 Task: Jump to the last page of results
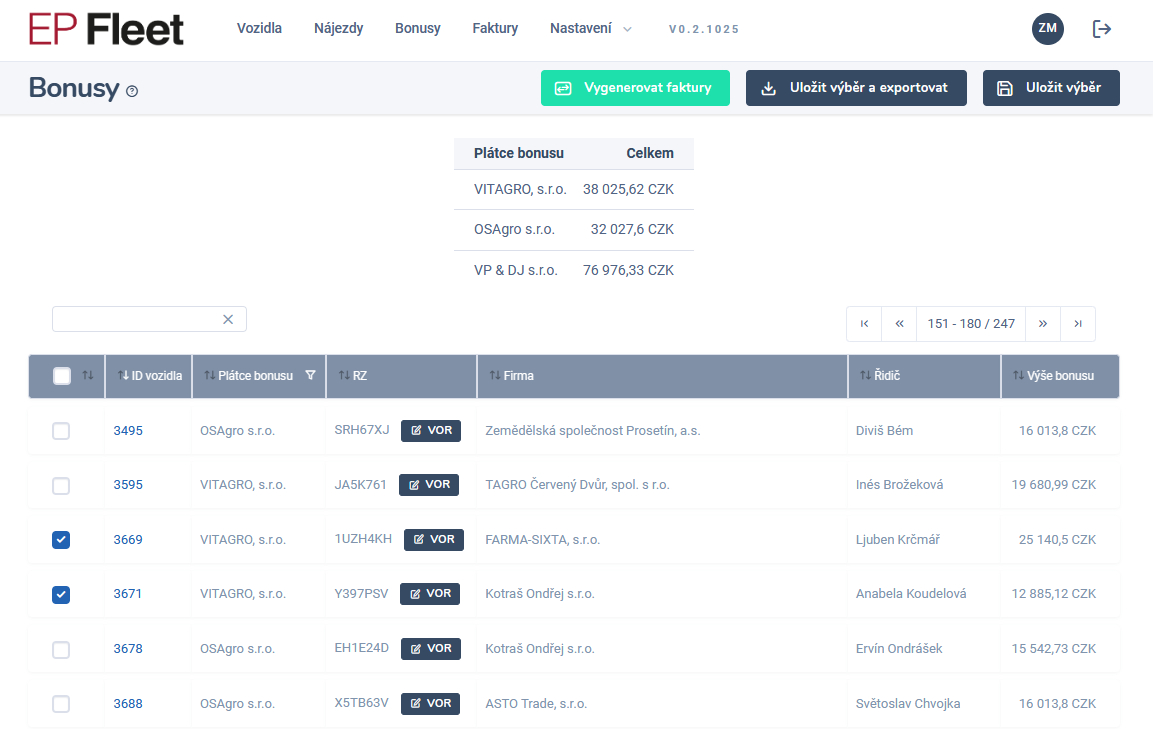1078,324
